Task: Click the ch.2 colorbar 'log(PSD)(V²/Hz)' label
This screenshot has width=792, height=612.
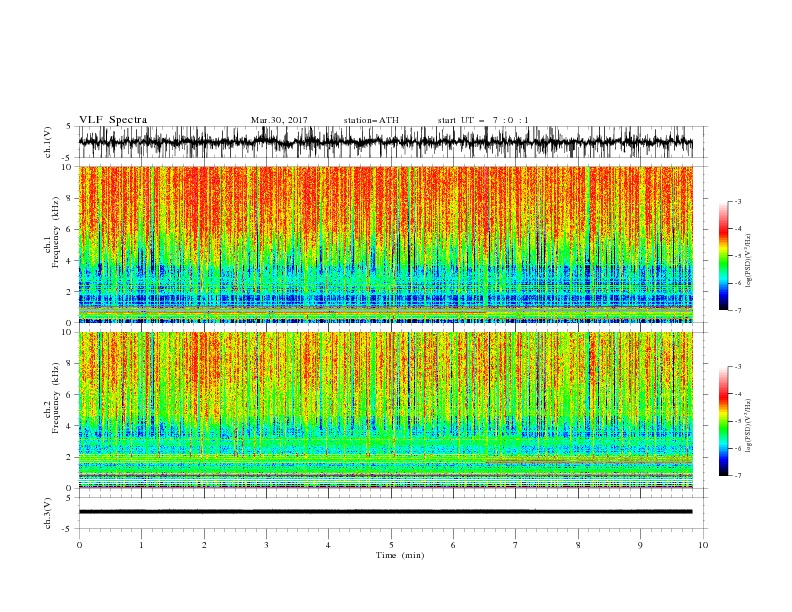Action: click(749, 426)
